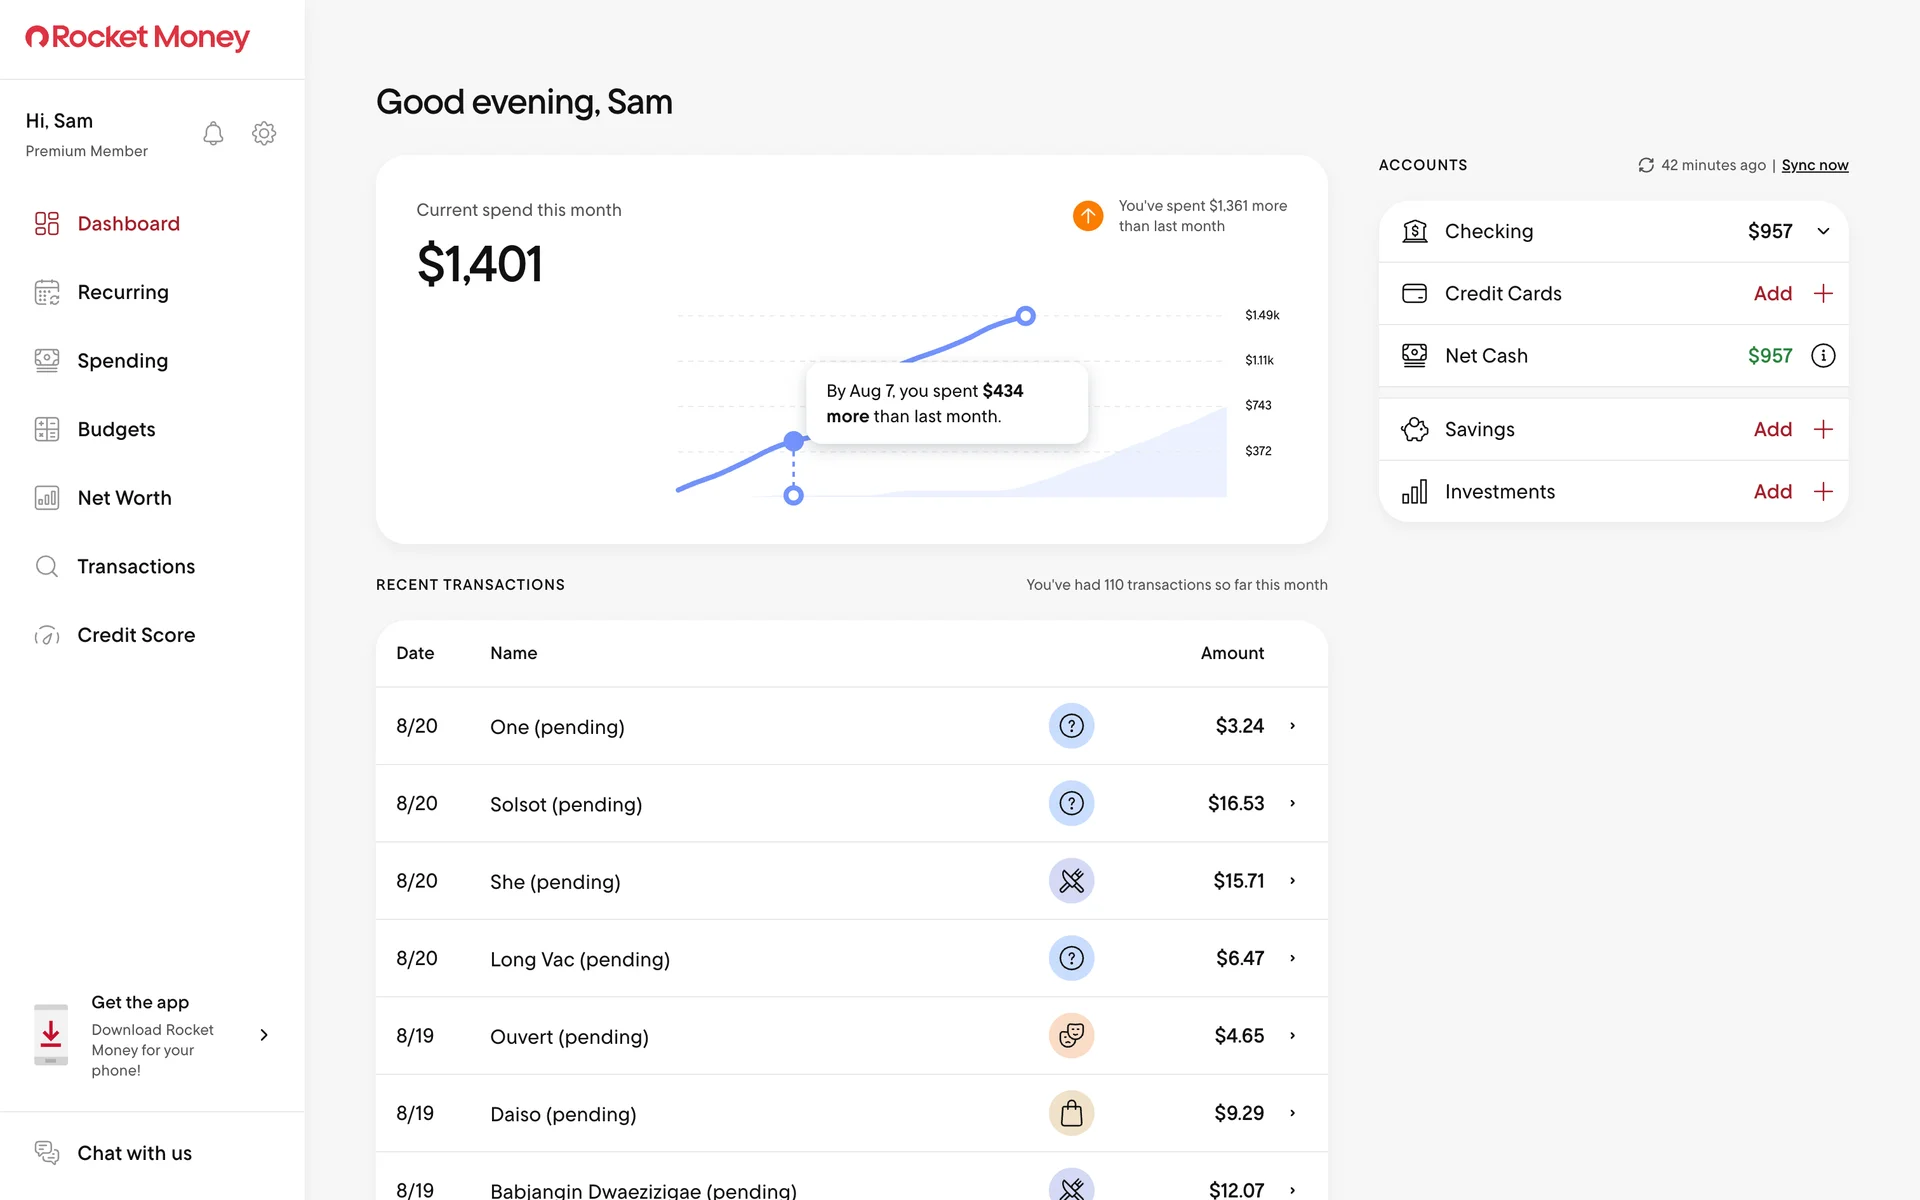Viewport: 1920px width, 1200px height.
Task: Click Sync now link
Action: (x=1814, y=165)
